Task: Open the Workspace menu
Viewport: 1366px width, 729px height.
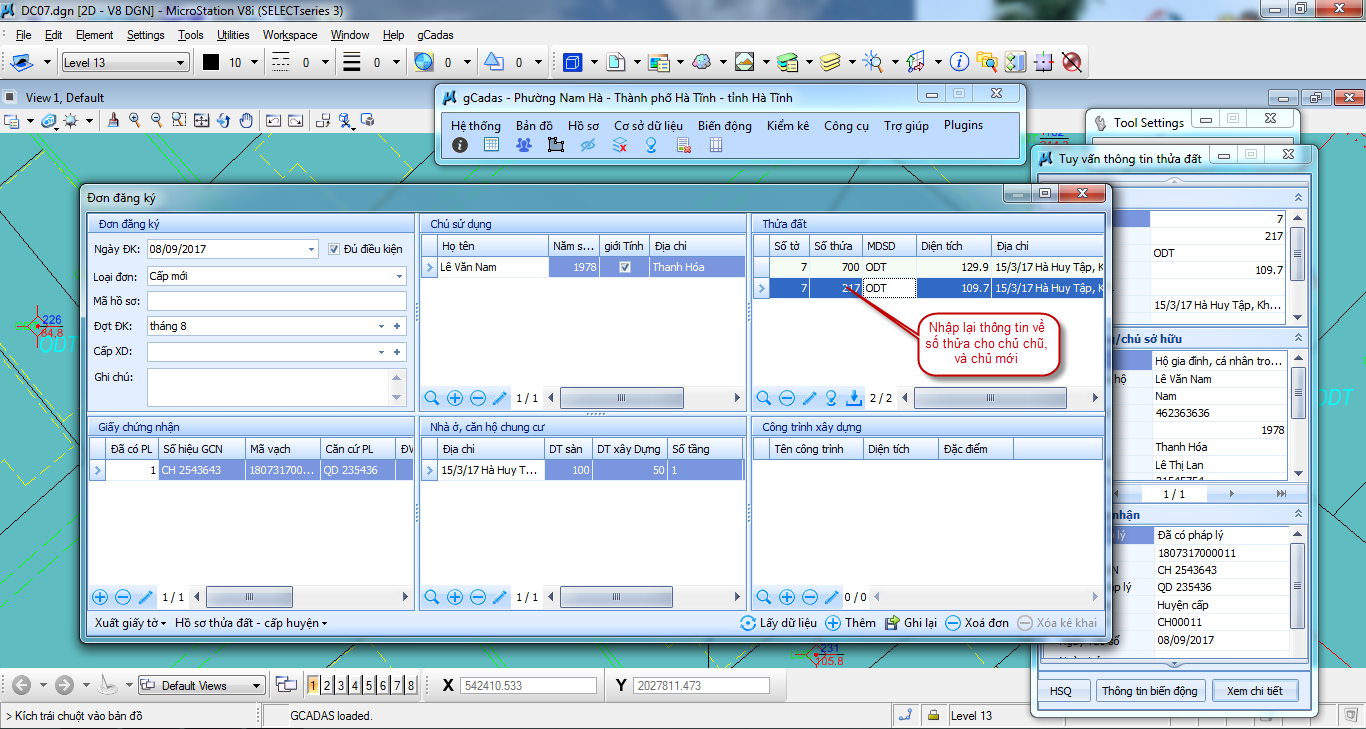Action: [289, 35]
